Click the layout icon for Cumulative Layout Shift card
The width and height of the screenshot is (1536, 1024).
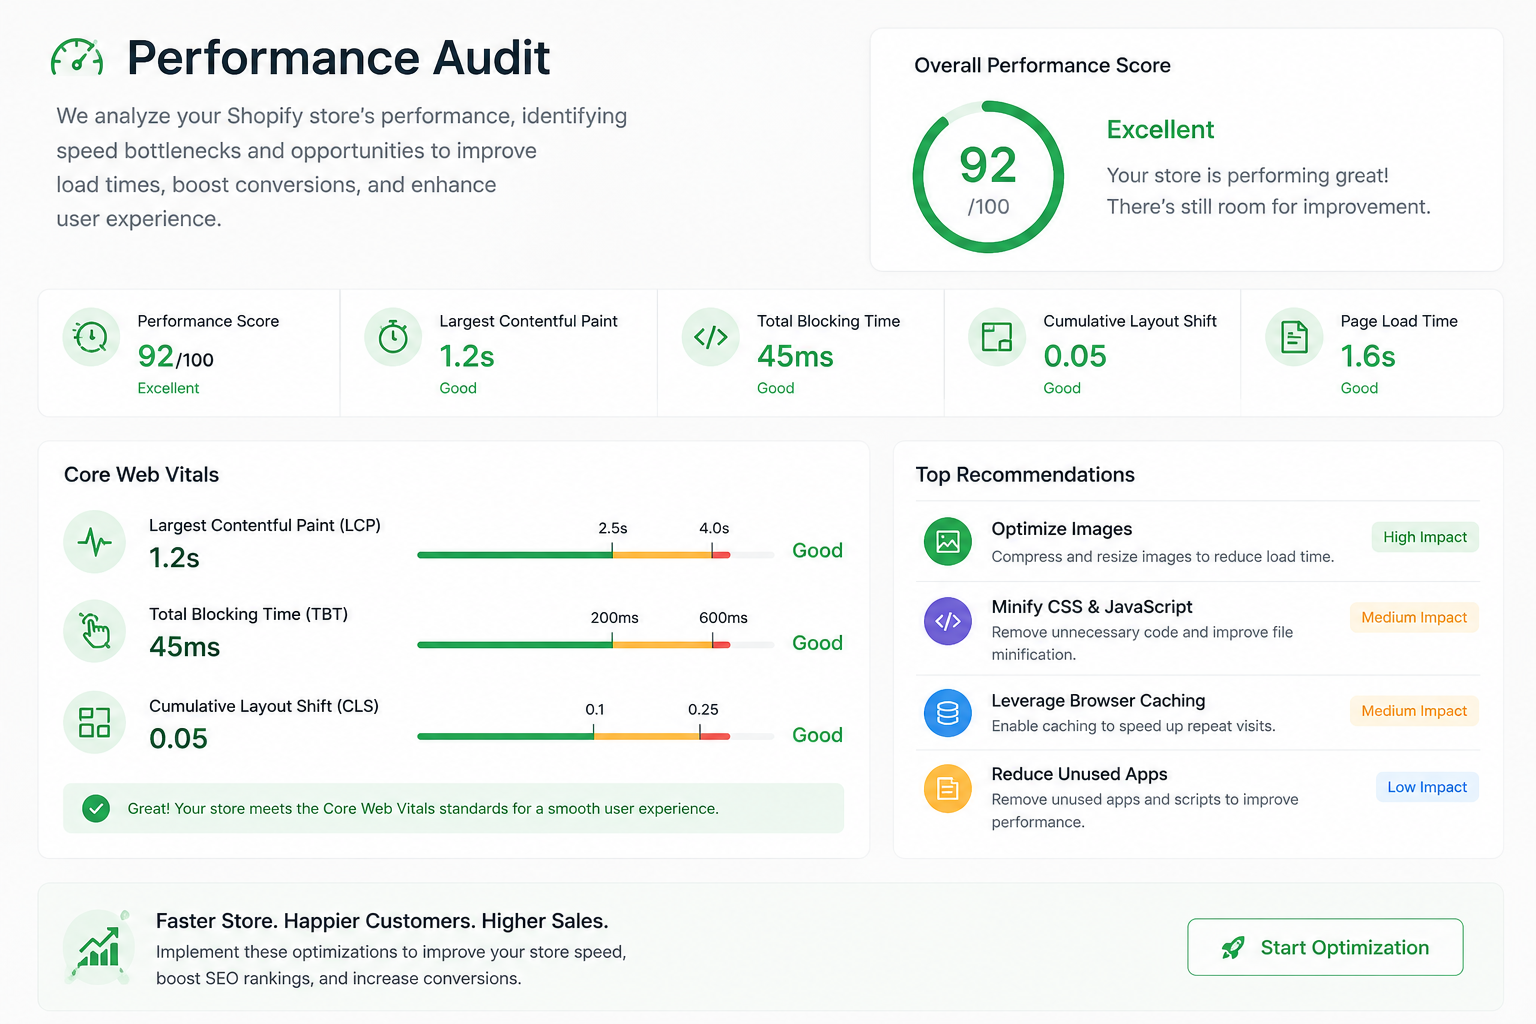(997, 337)
